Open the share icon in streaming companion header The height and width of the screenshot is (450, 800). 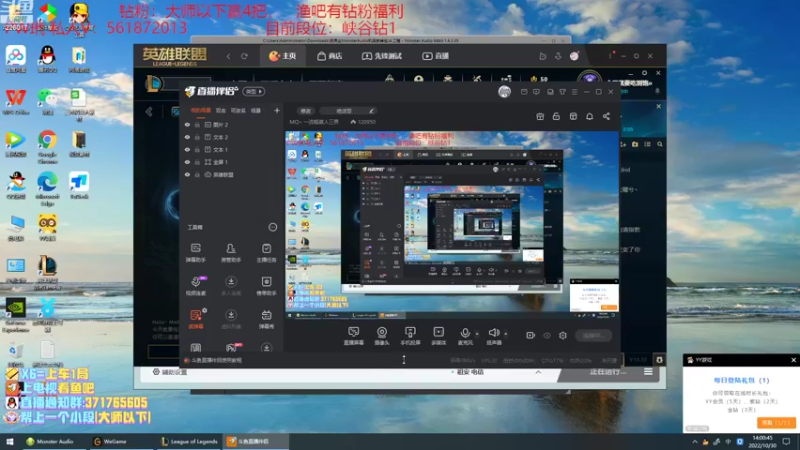606,116
